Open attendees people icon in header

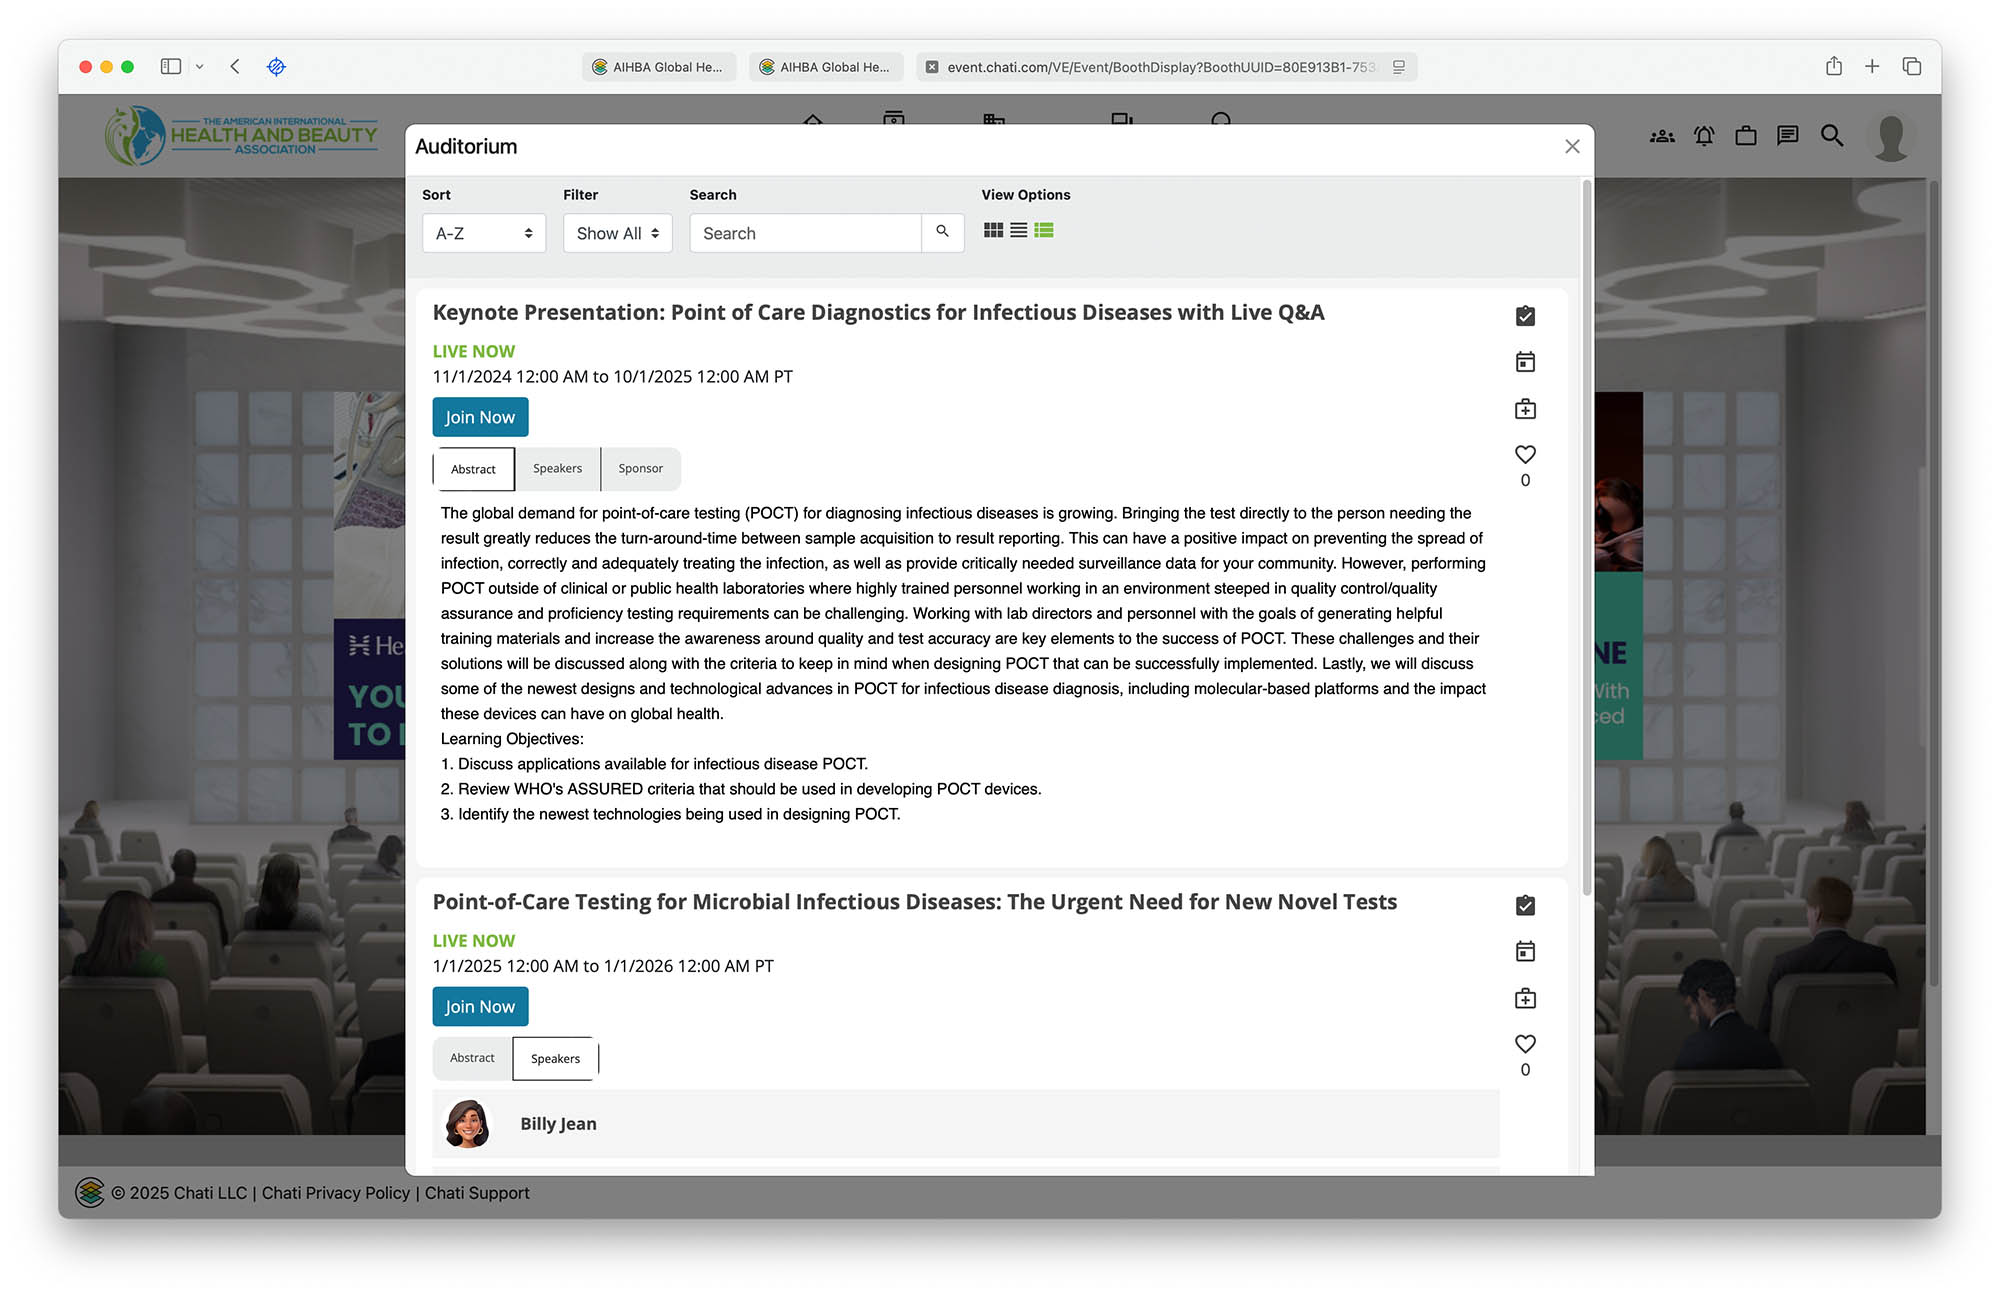click(x=1662, y=136)
